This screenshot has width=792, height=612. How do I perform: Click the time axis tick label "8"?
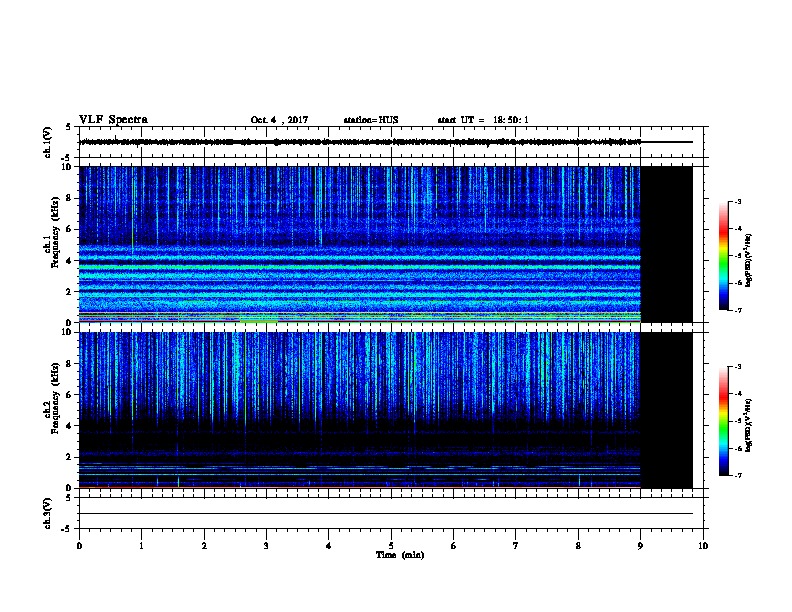pyautogui.click(x=578, y=546)
